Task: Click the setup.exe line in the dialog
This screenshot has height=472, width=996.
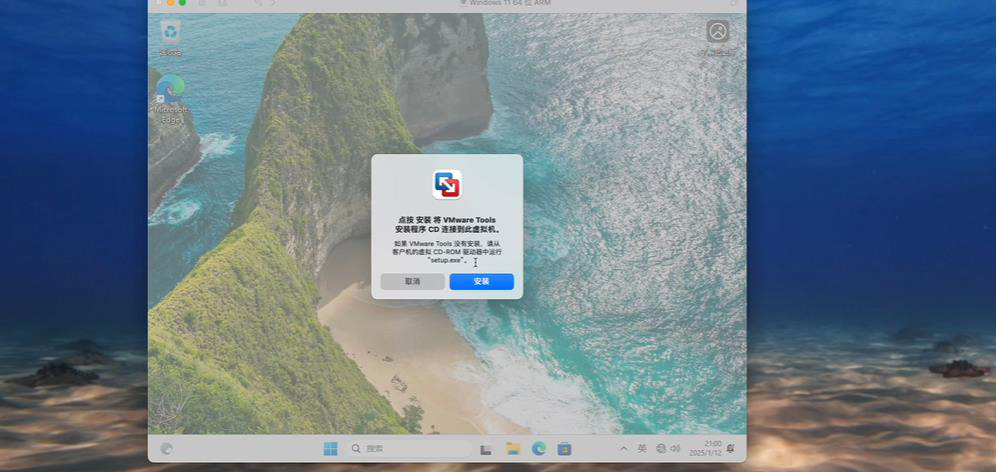Action: (x=447, y=260)
